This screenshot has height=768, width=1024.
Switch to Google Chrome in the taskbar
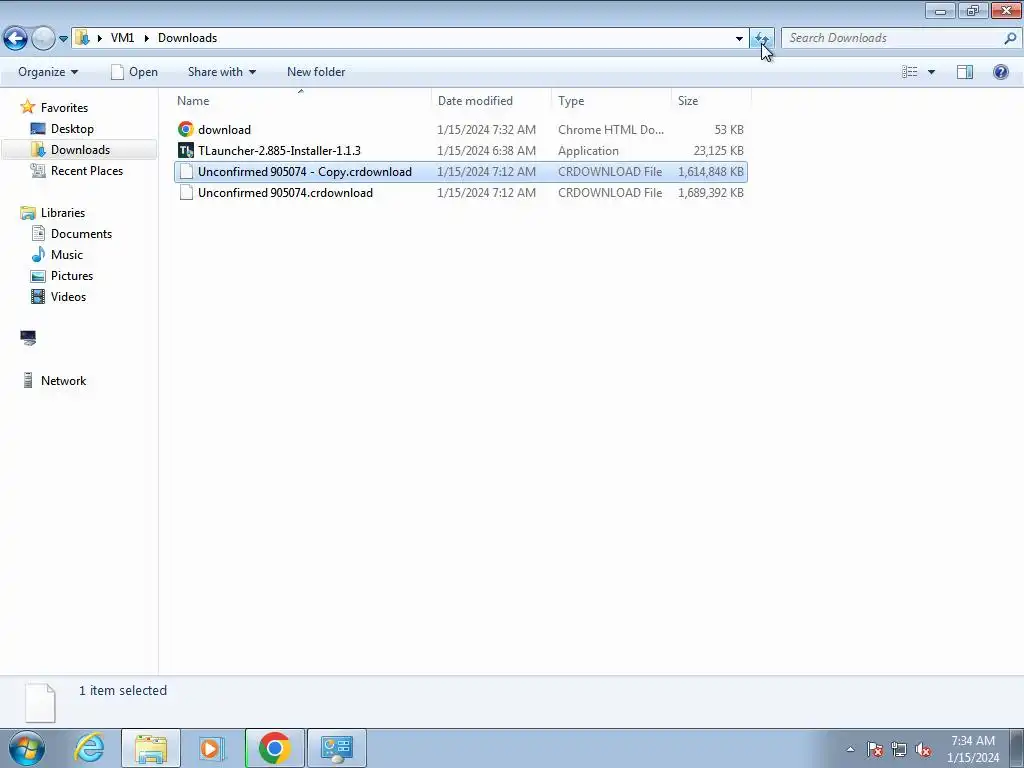click(274, 748)
